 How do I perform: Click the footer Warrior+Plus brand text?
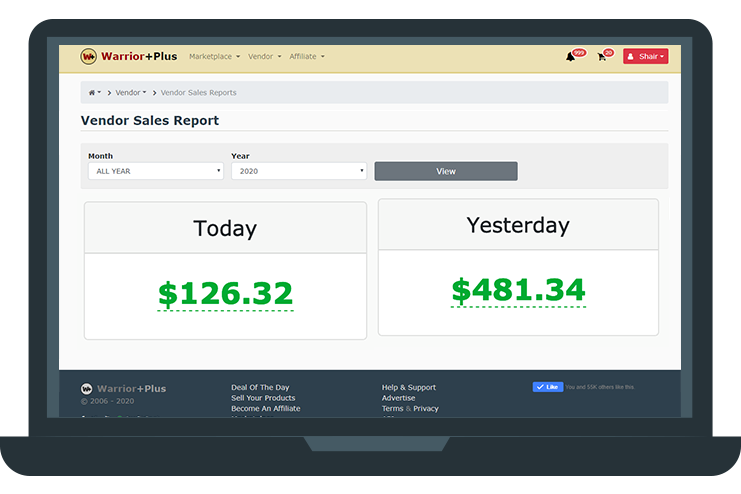click(131, 389)
